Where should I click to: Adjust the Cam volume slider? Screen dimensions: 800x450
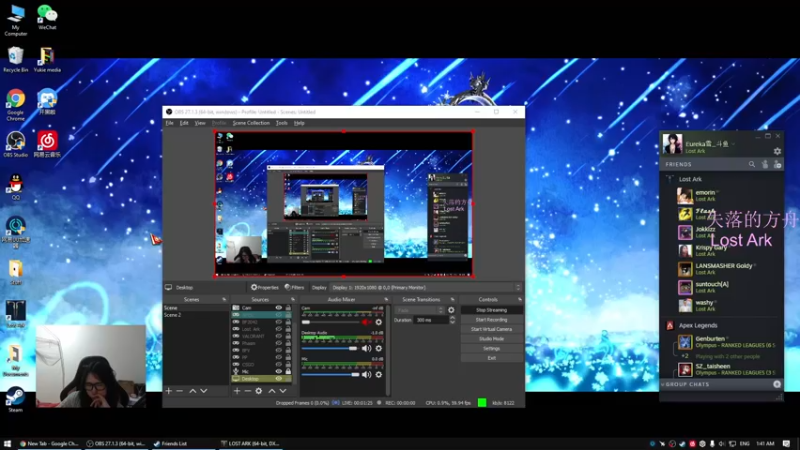click(330, 322)
